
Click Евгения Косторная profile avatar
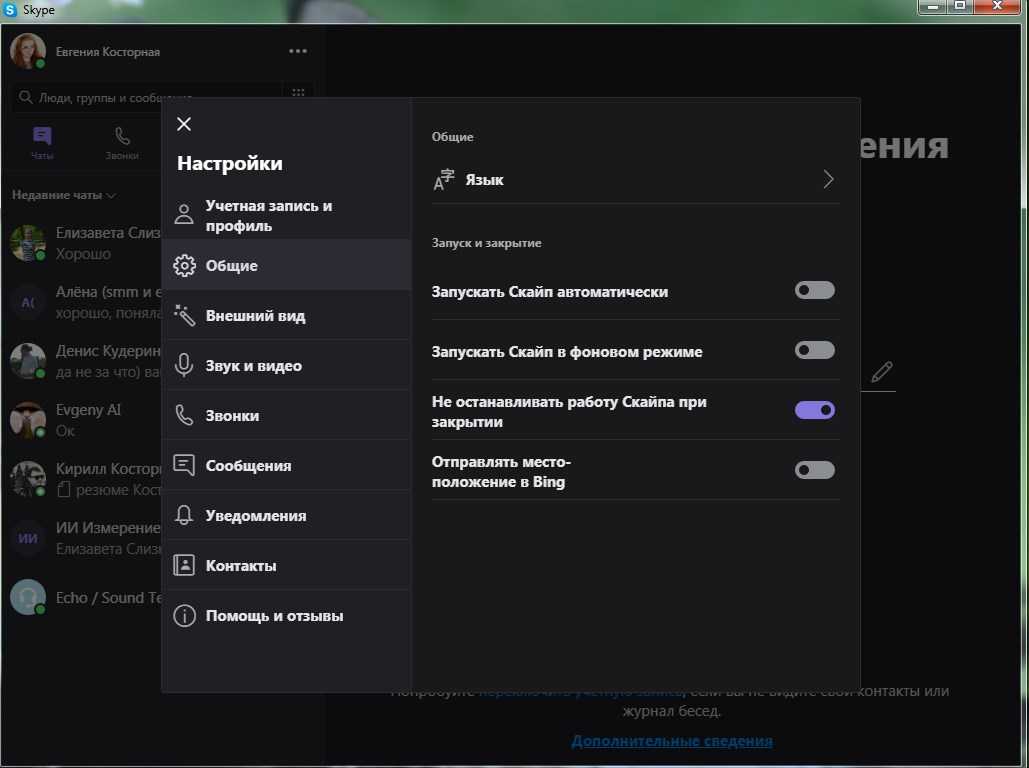28,51
